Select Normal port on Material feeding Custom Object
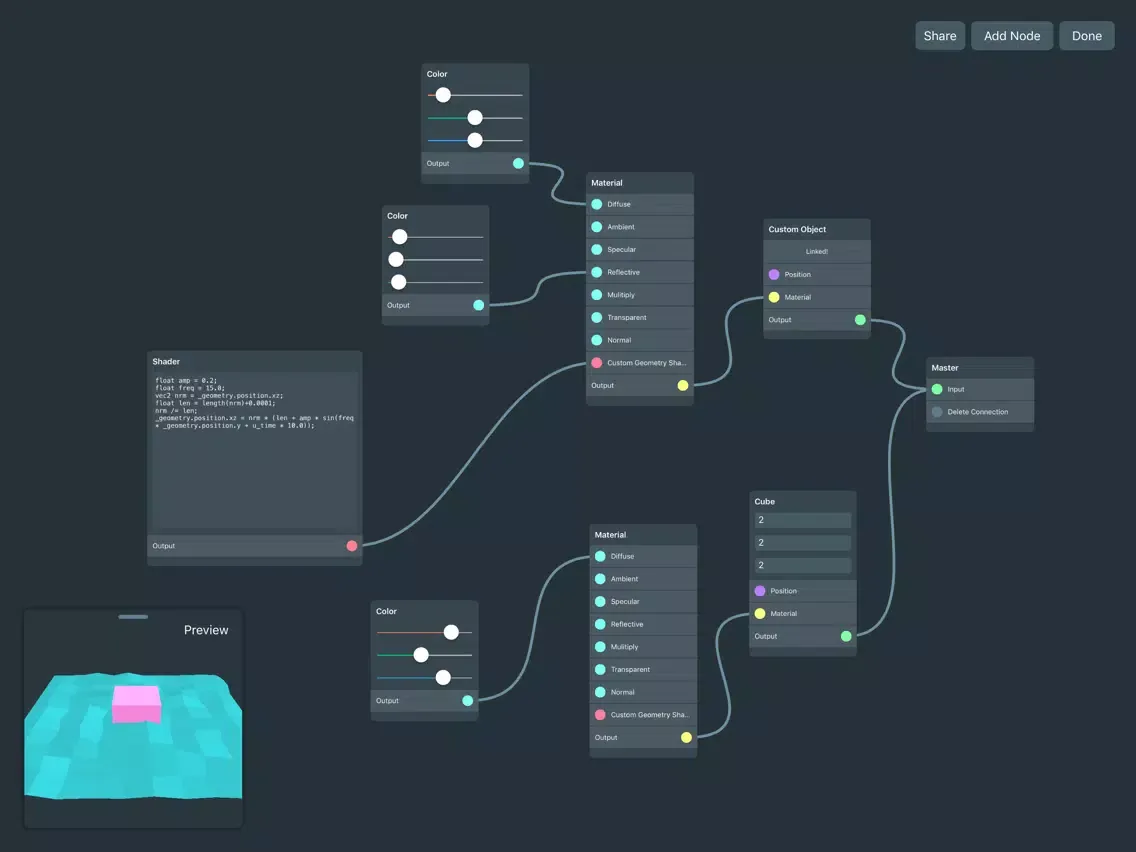This screenshot has height=852, width=1136. (596, 340)
